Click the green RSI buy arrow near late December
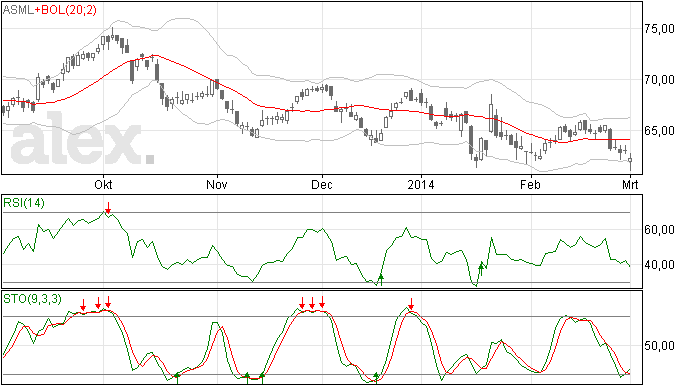This screenshot has height=387, width=690. point(381,280)
